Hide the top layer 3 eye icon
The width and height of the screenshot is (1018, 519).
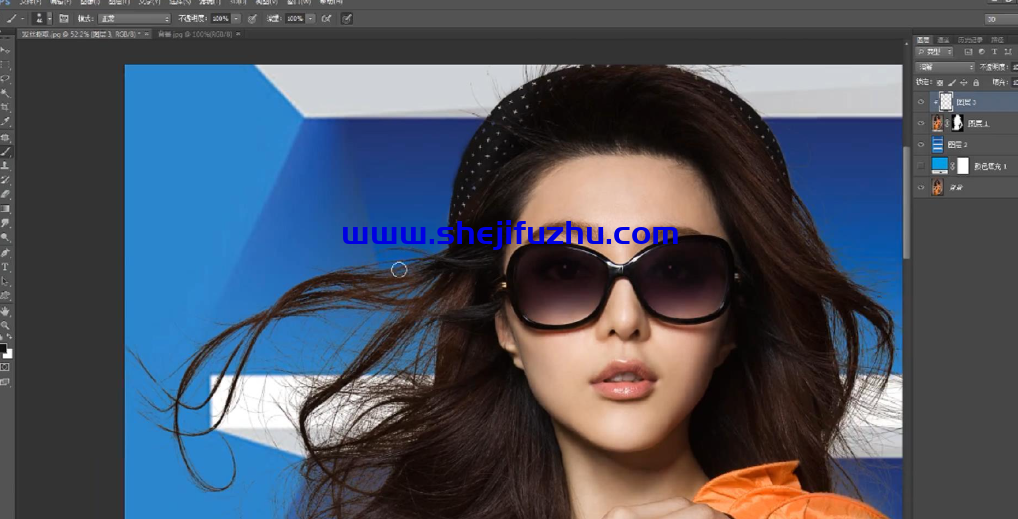(x=921, y=101)
